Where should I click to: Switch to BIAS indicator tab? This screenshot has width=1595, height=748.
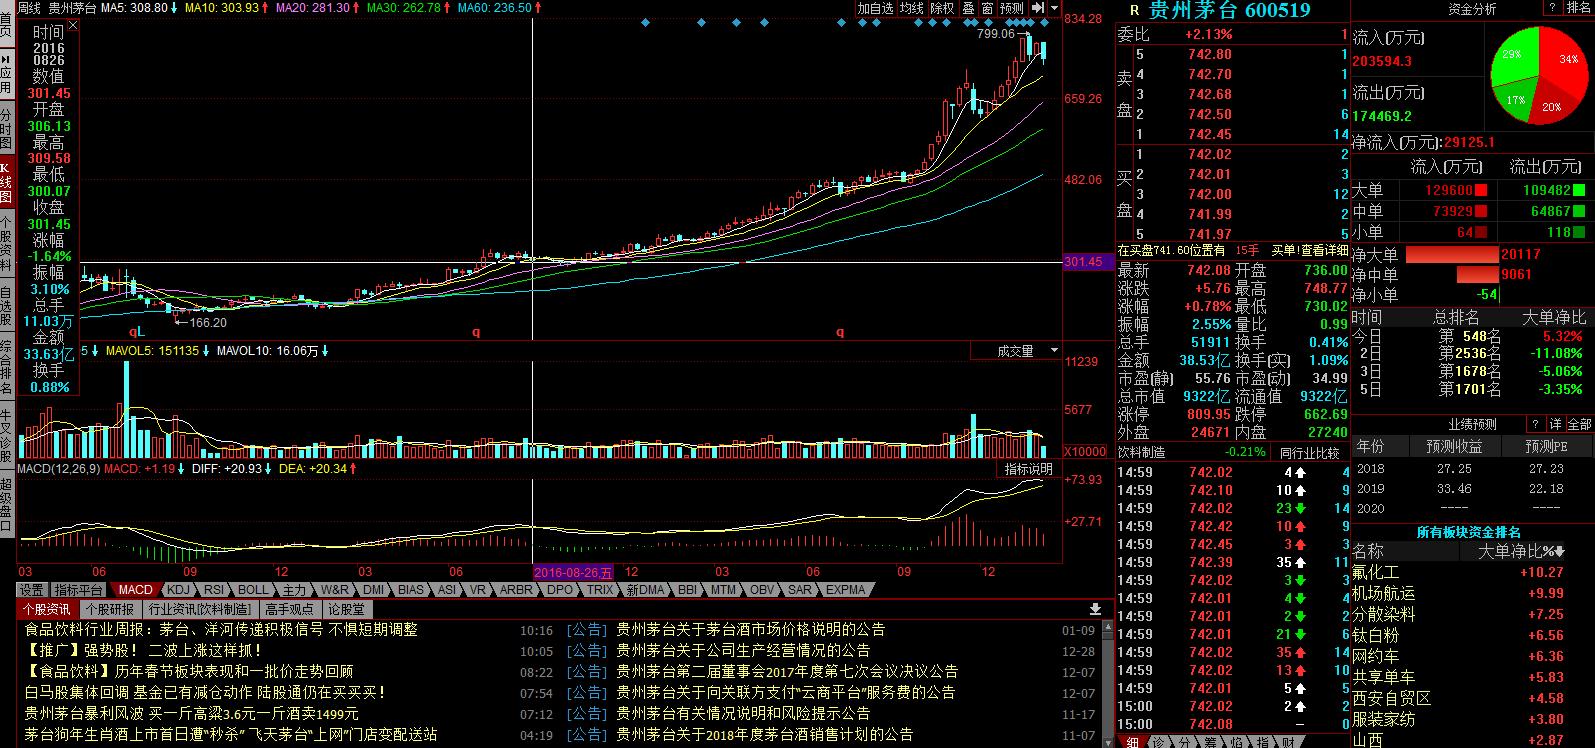point(411,590)
